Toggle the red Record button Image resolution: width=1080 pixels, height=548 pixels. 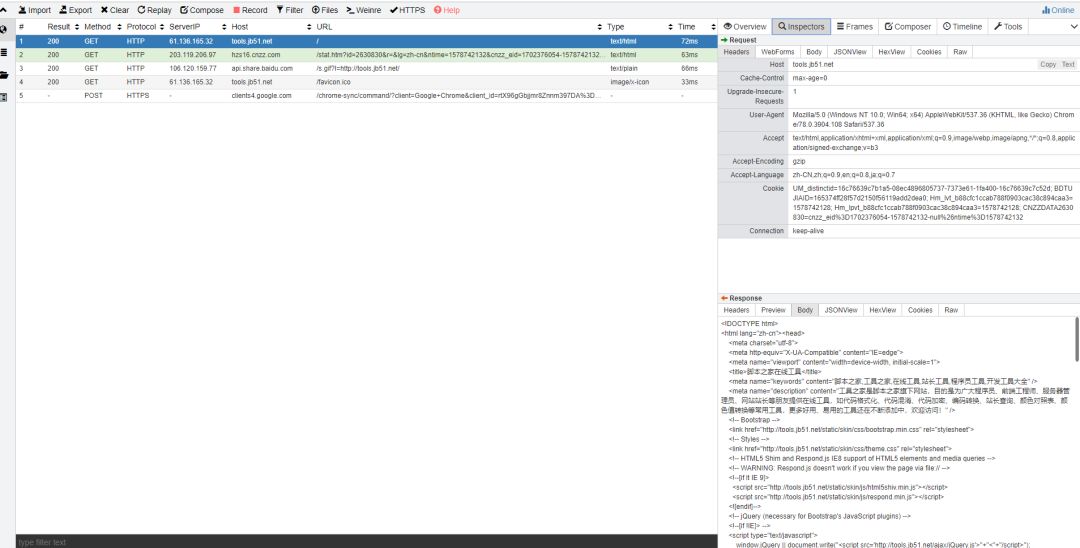coord(250,10)
